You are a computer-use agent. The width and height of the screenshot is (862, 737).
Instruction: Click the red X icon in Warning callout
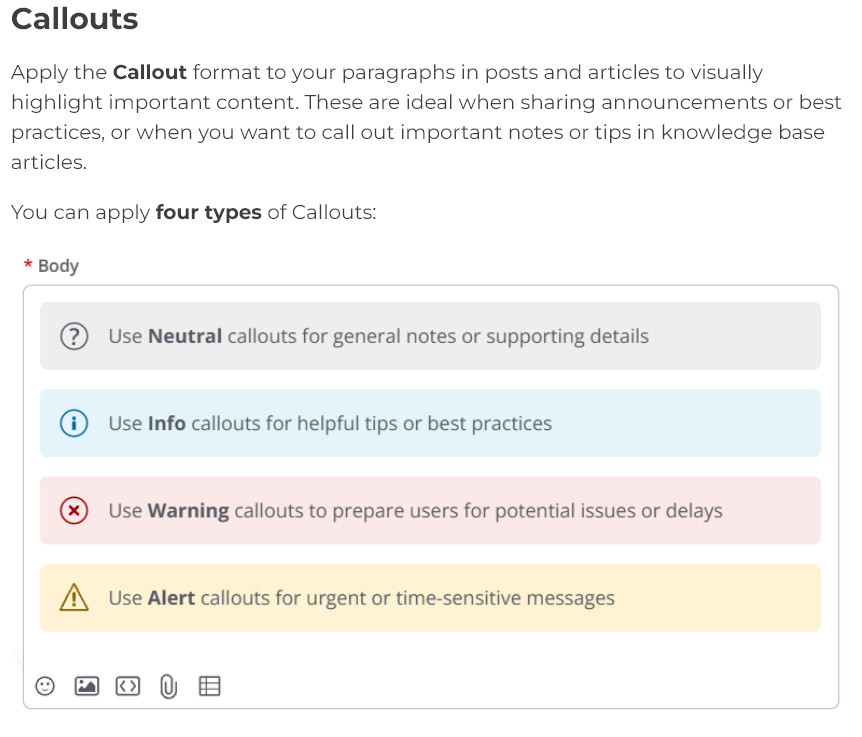coord(74,511)
